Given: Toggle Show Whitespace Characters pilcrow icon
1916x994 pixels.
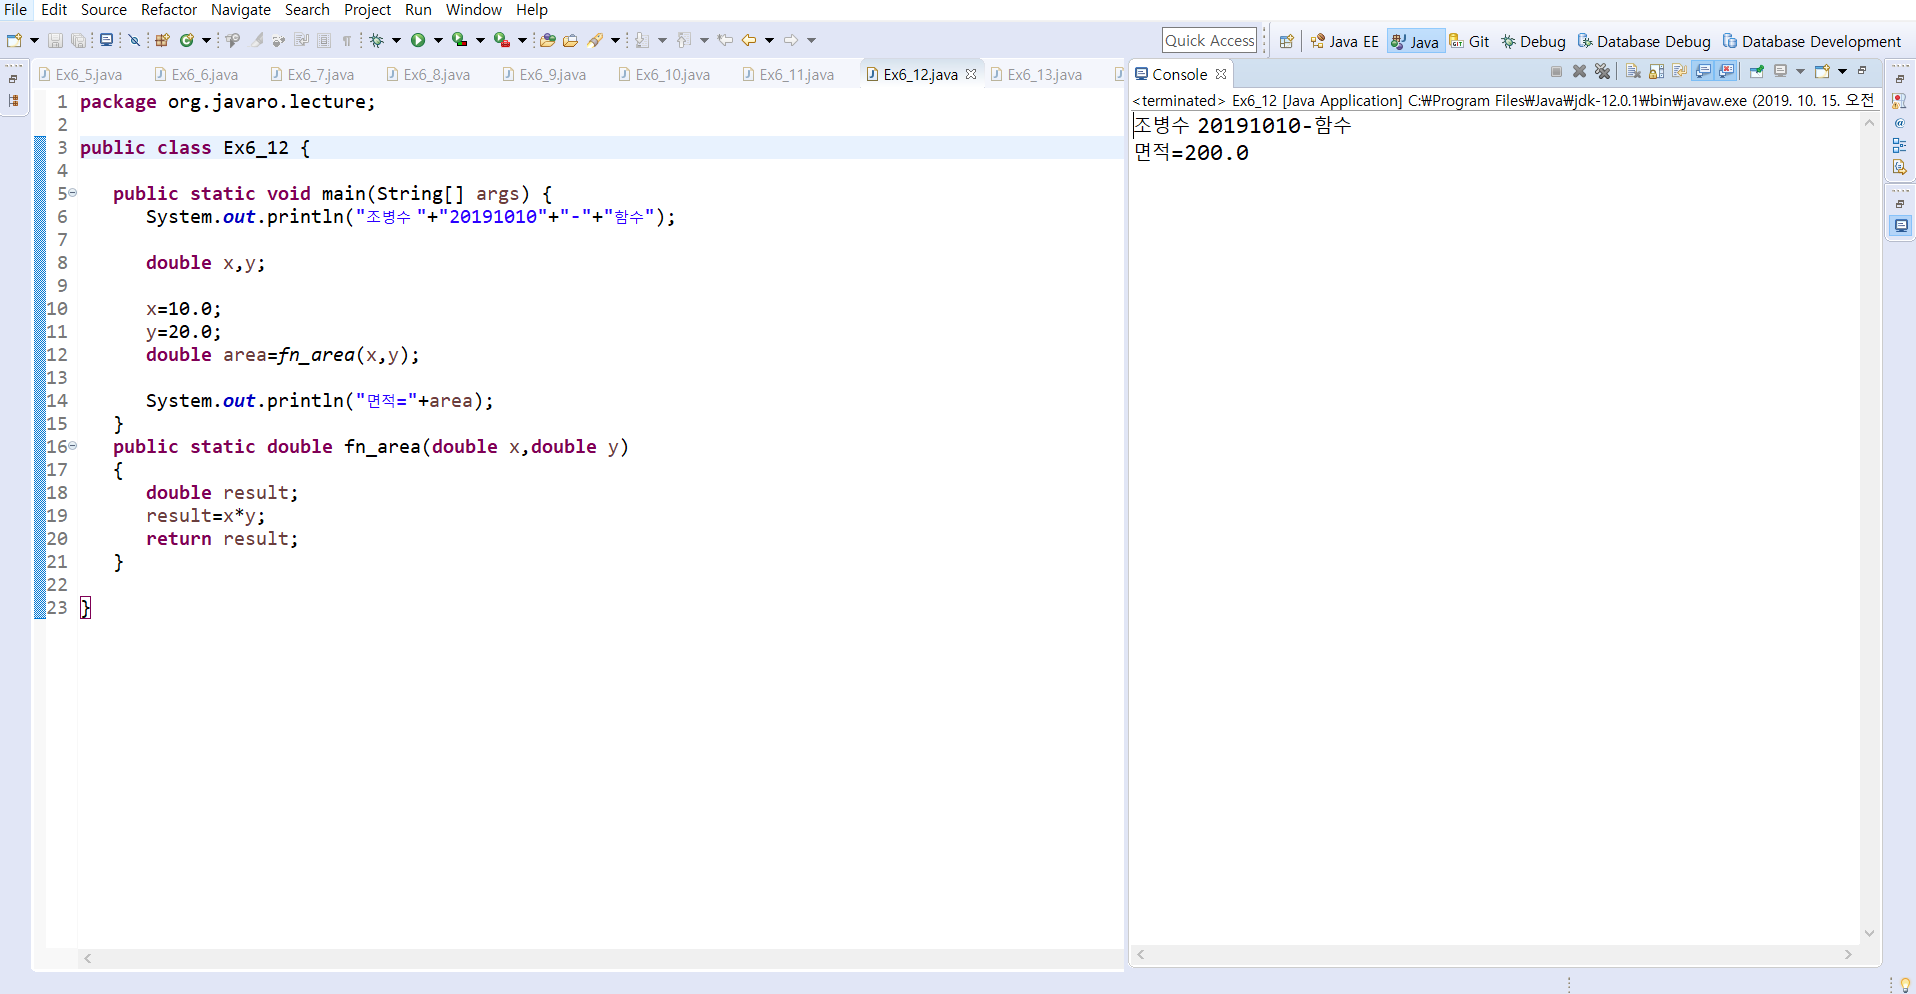Looking at the screenshot, I should tap(347, 40).
